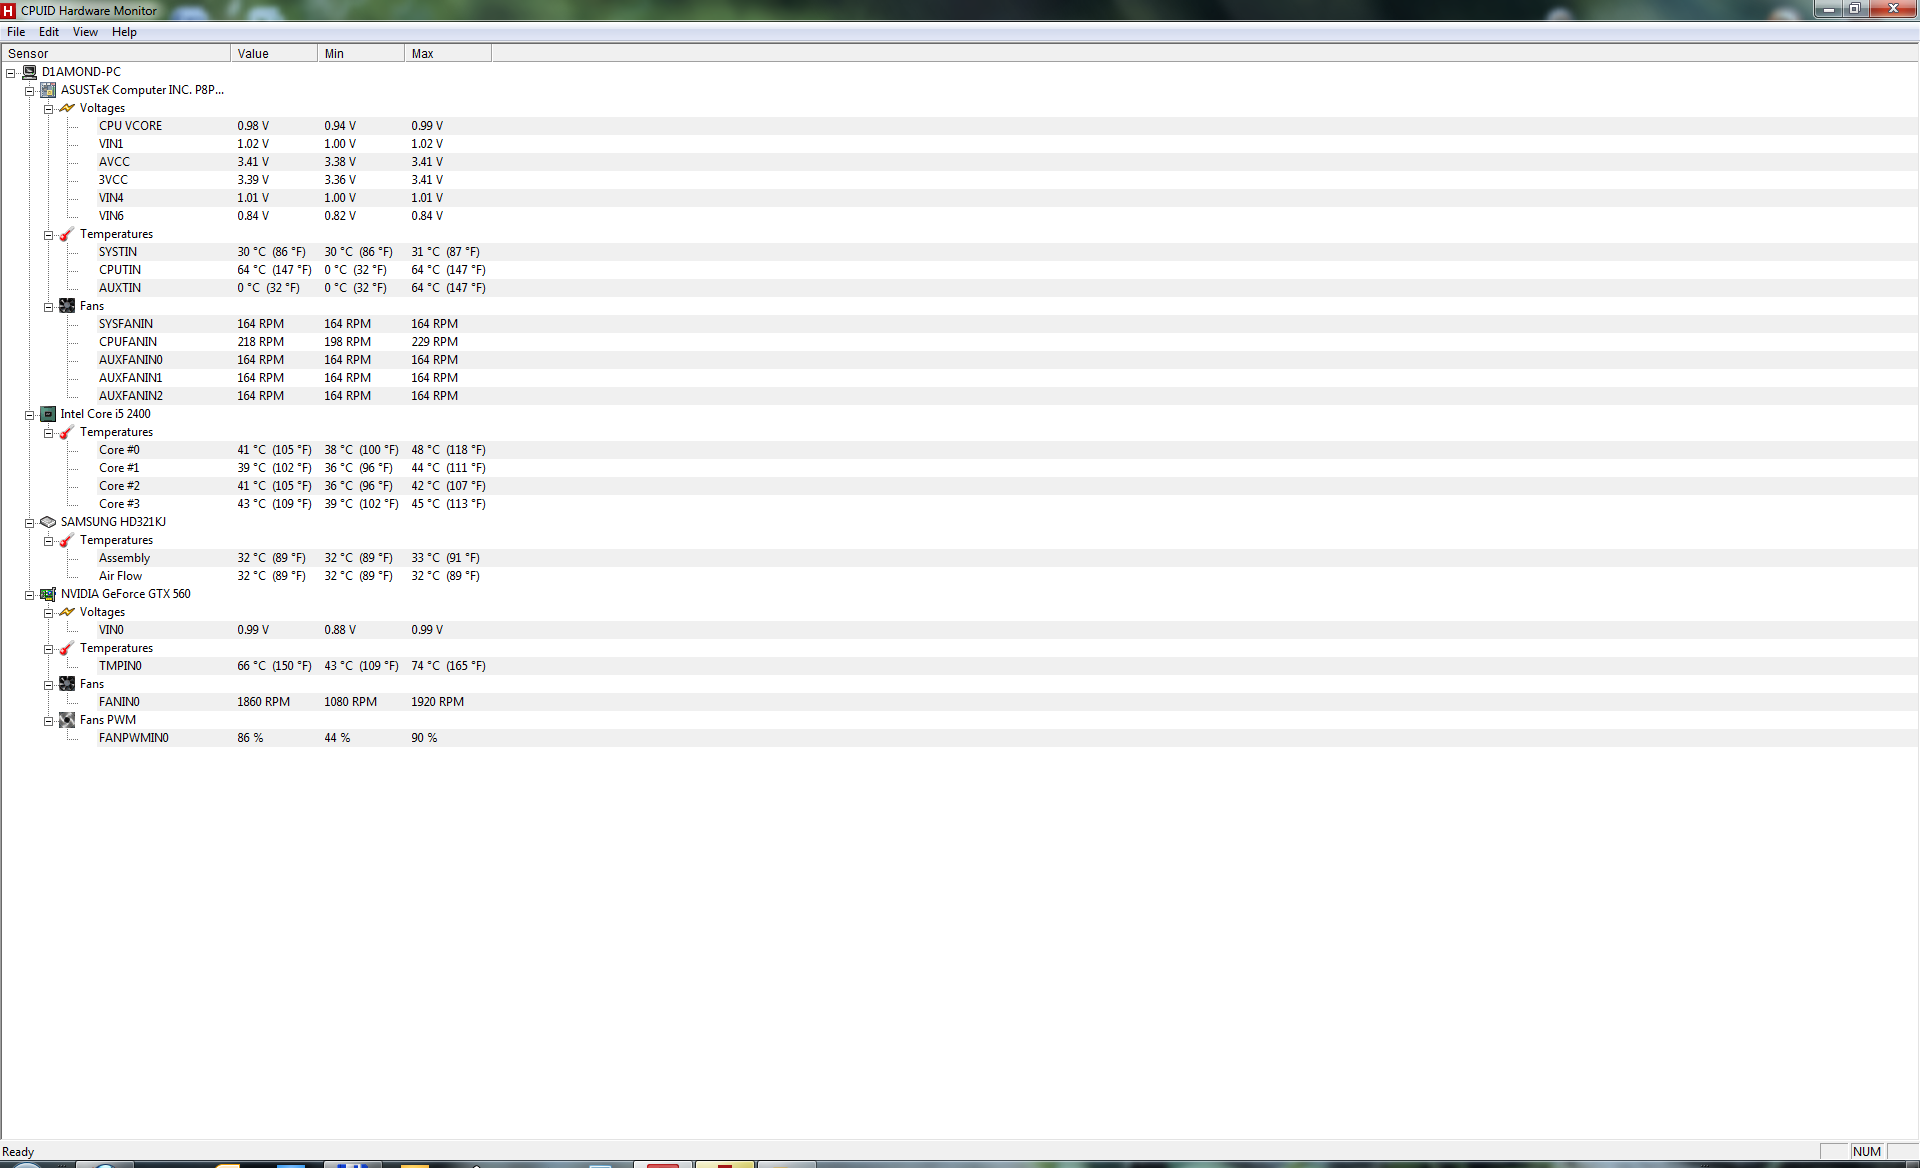Select the CPU VCORE row

(1008, 126)
